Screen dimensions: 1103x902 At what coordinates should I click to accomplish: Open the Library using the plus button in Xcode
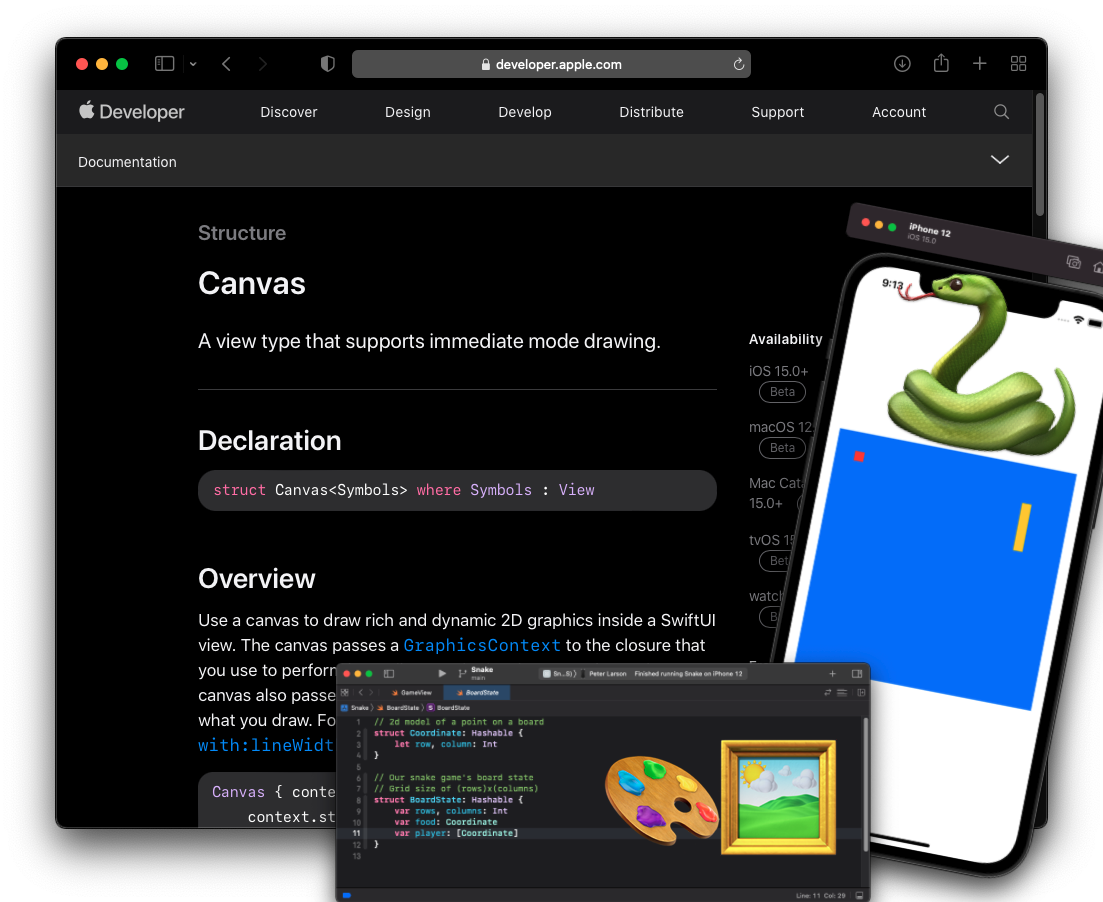831,674
